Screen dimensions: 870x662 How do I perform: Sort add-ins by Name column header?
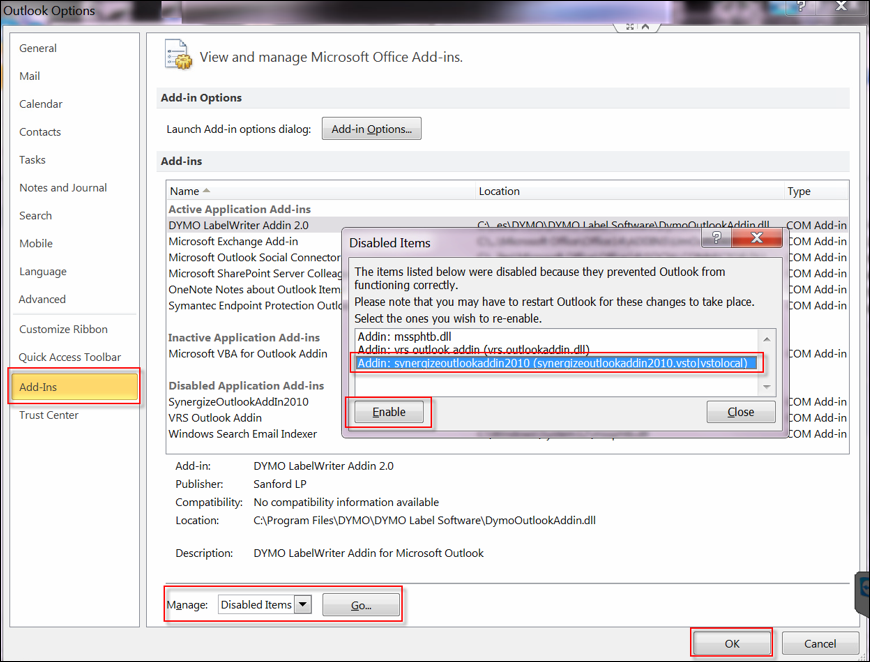click(x=321, y=191)
